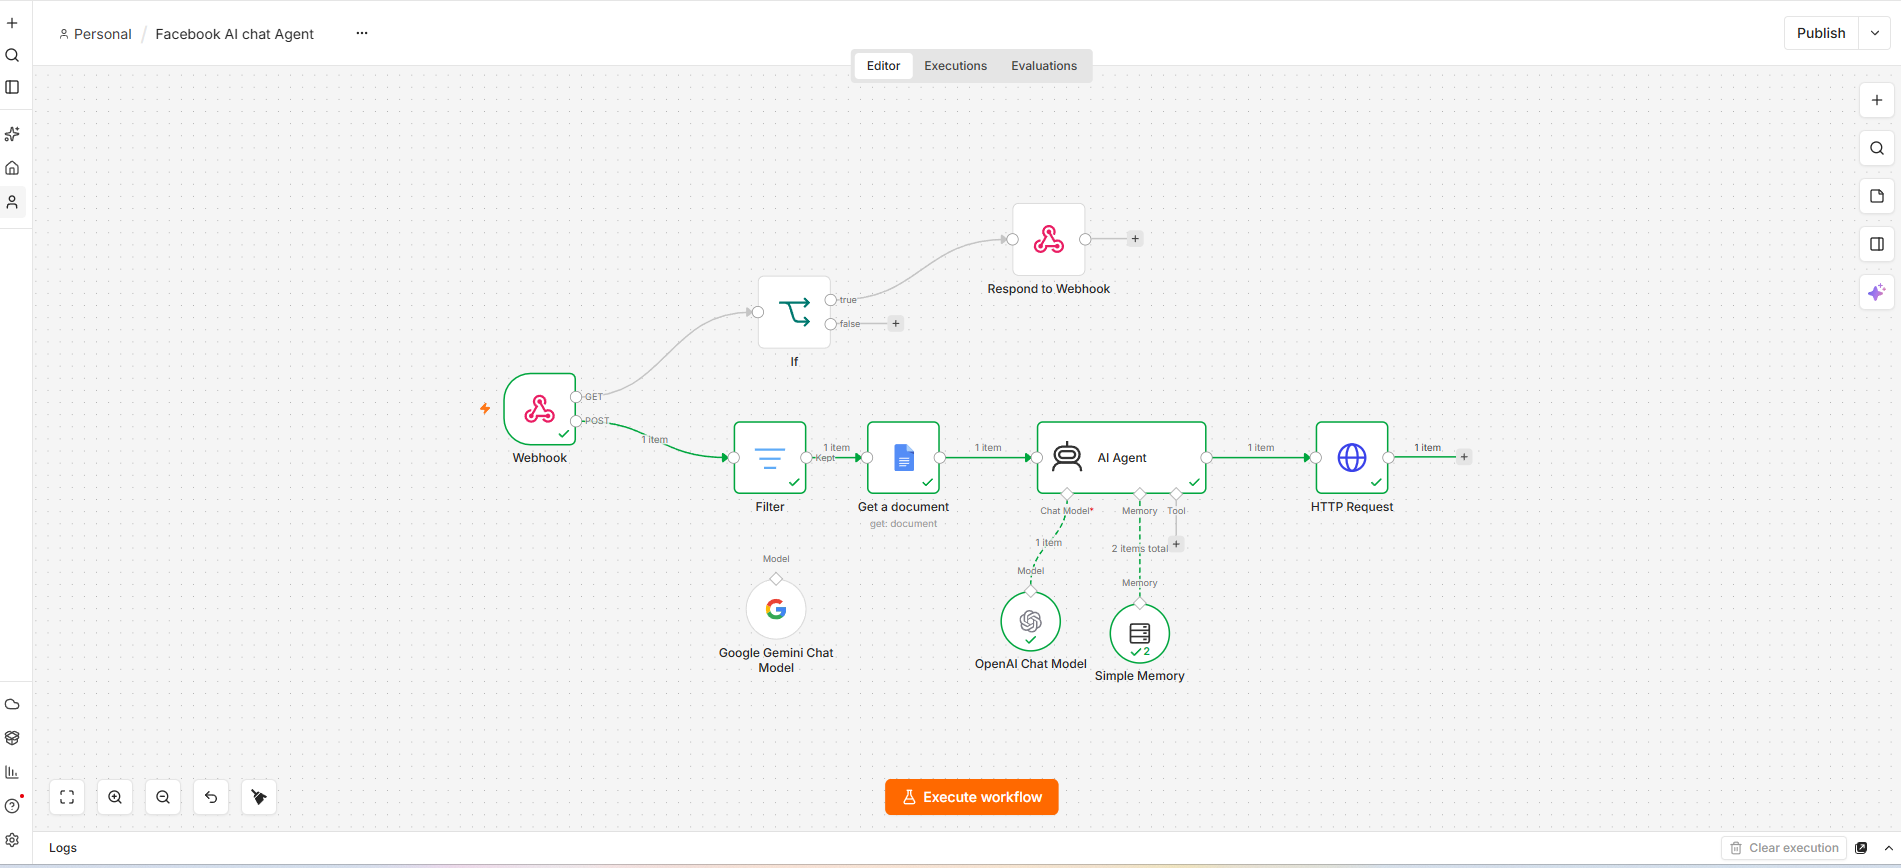1901x868 pixels.
Task: Zoom in on the canvas
Action: tap(115, 797)
